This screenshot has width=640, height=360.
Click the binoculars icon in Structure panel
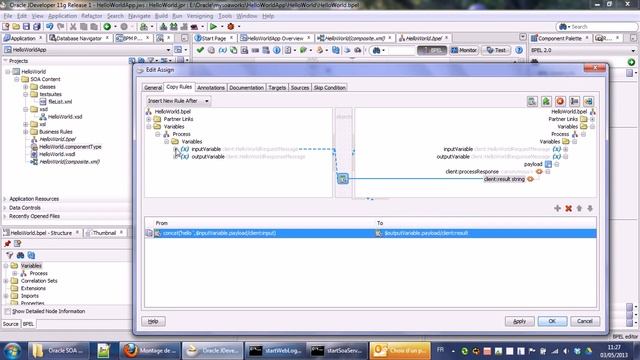(x=20, y=256)
